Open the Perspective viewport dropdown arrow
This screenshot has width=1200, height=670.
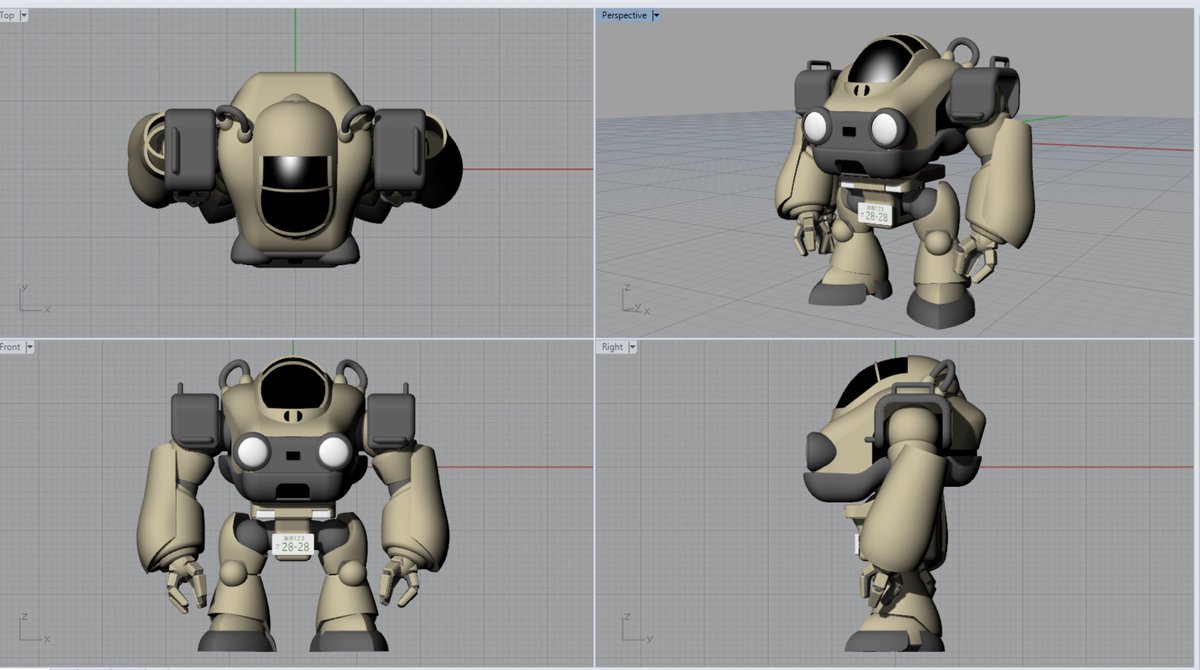pos(656,16)
